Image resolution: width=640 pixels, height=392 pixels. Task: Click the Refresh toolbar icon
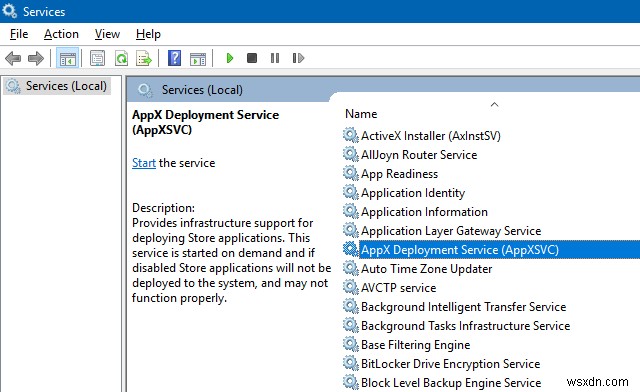tap(121, 58)
